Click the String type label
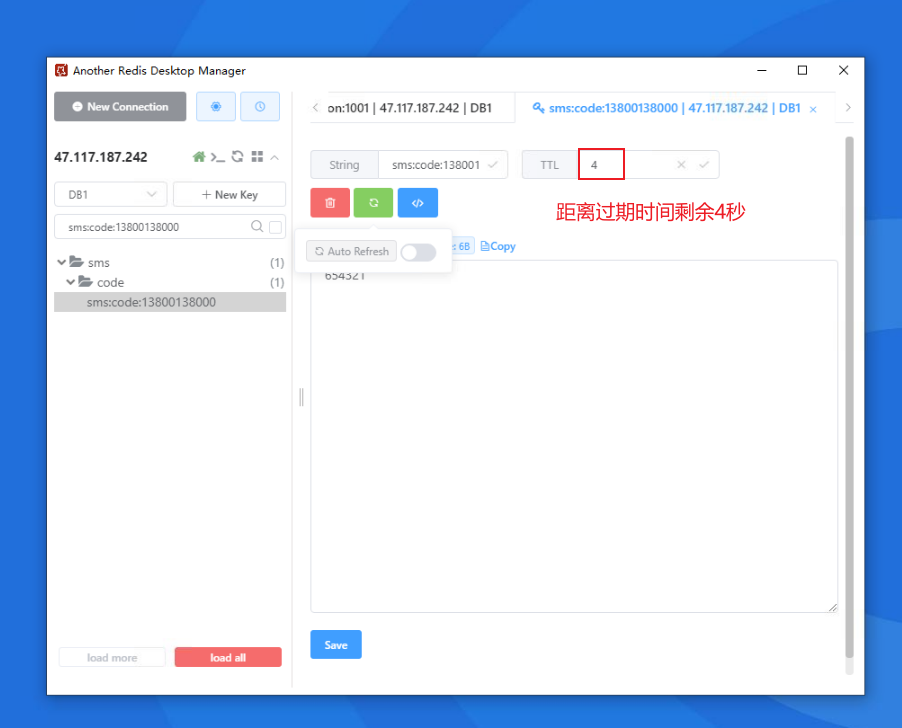Viewport: 902px width, 728px height. point(344,165)
